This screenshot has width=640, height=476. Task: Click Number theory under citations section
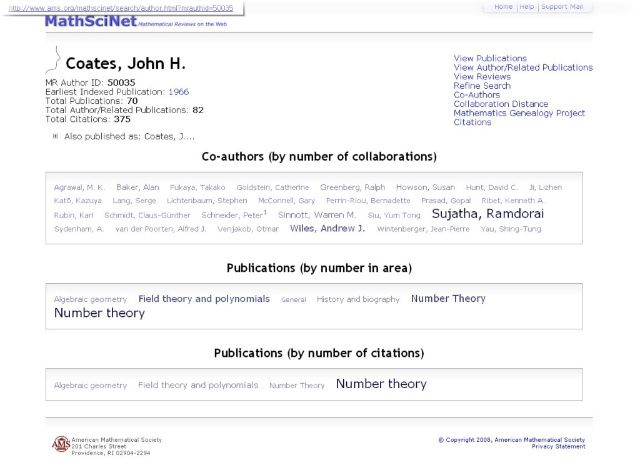click(x=381, y=384)
